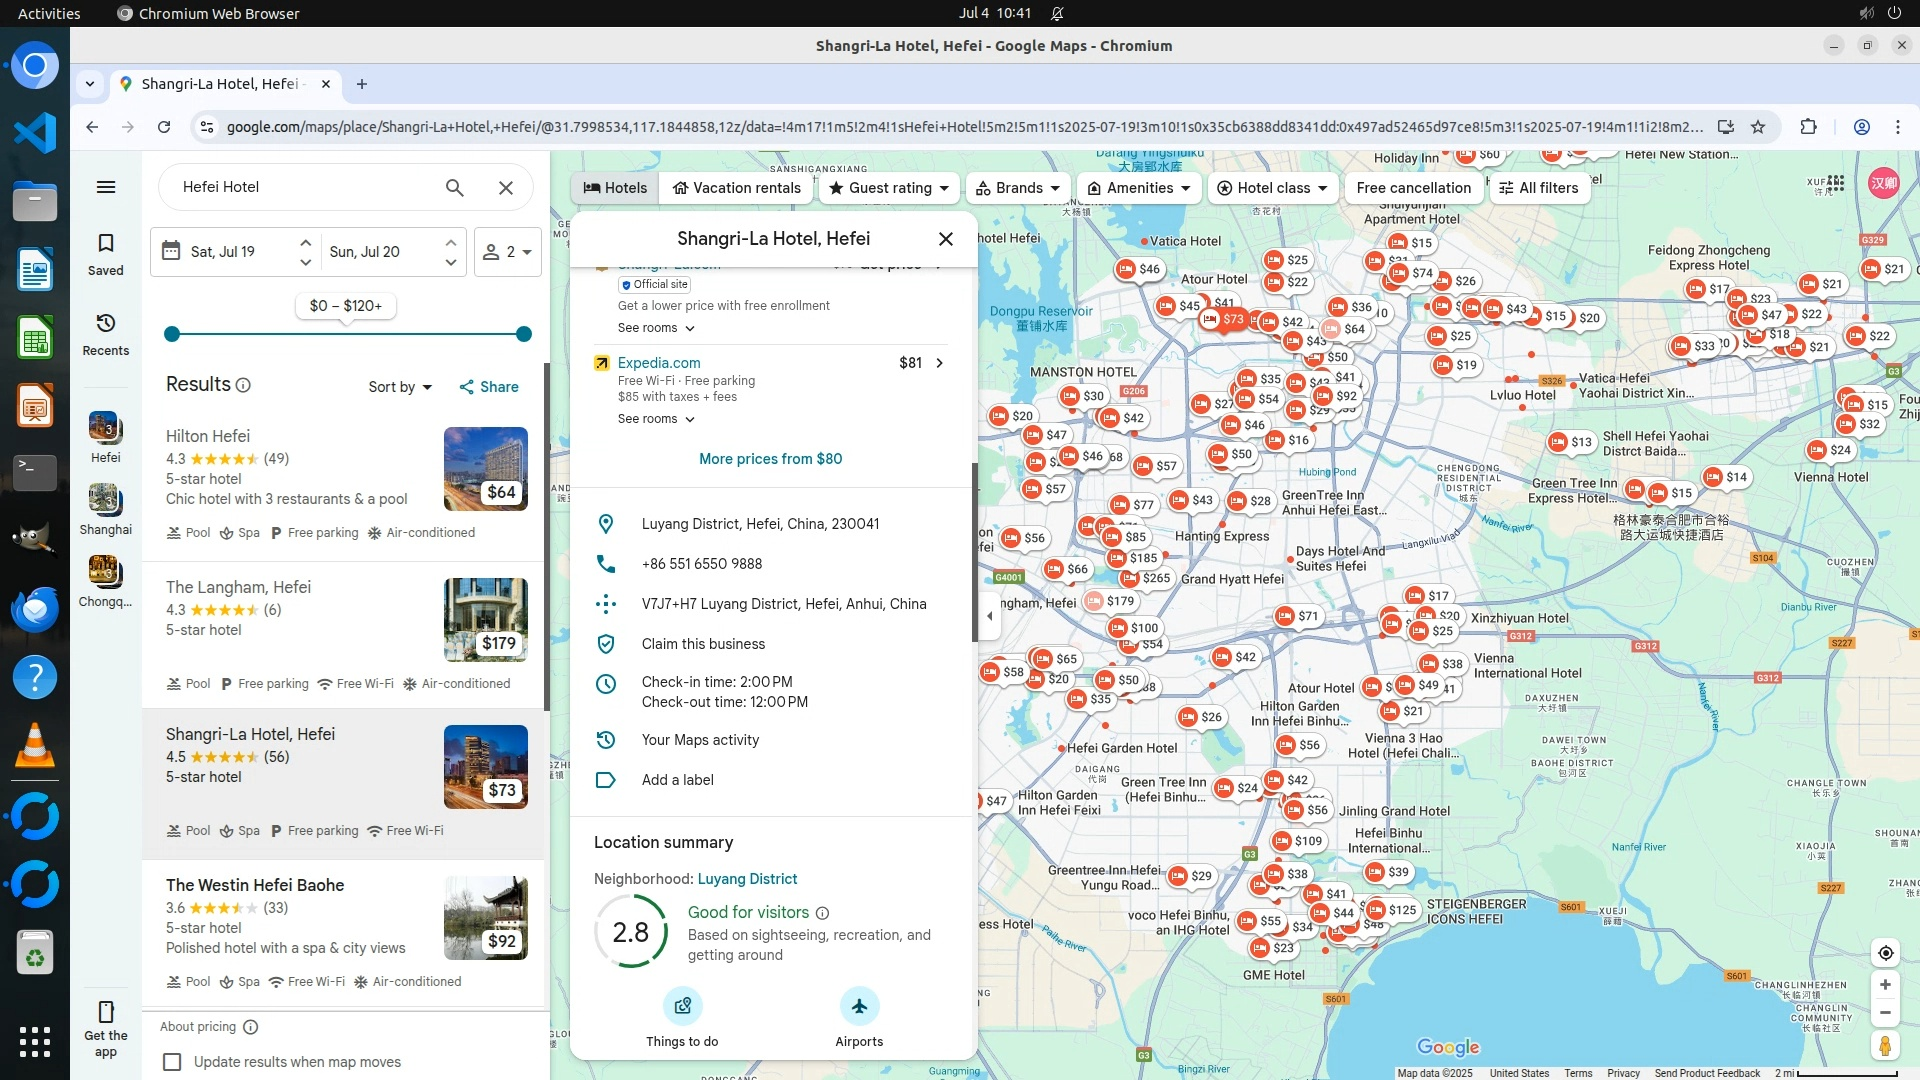Open All filters menu
Image resolution: width=1920 pixels, height=1080 pixels.
(1537, 188)
